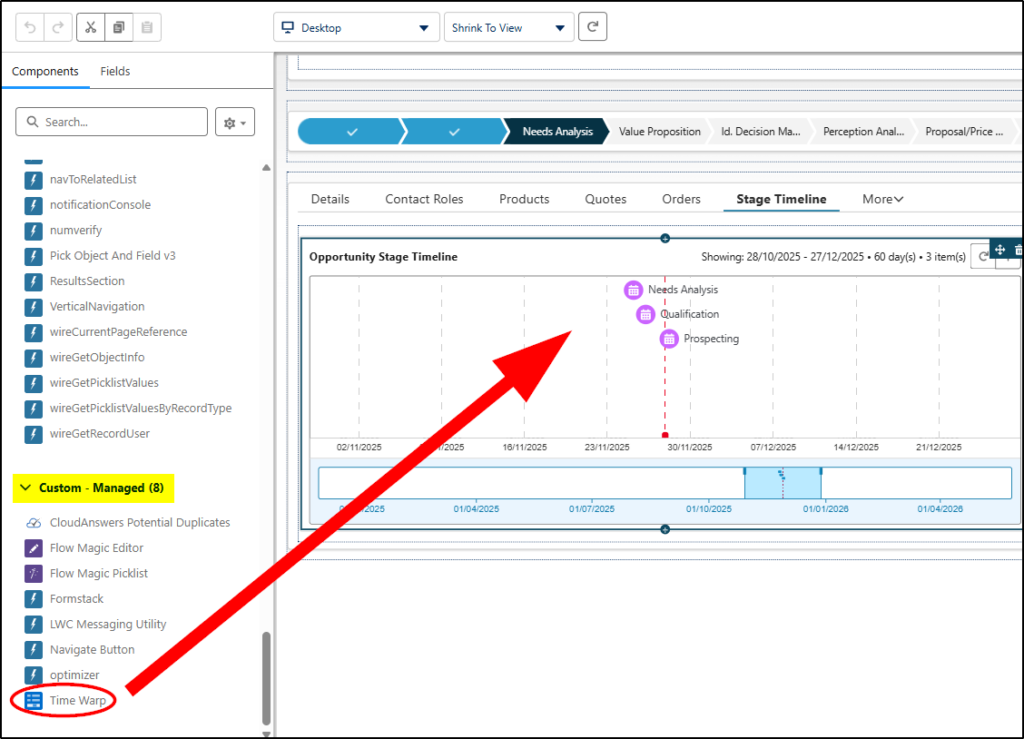This screenshot has width=1024, height=739.
Task: Click the Prospecting calendar marker icon
Action: [x=669, y=339]
